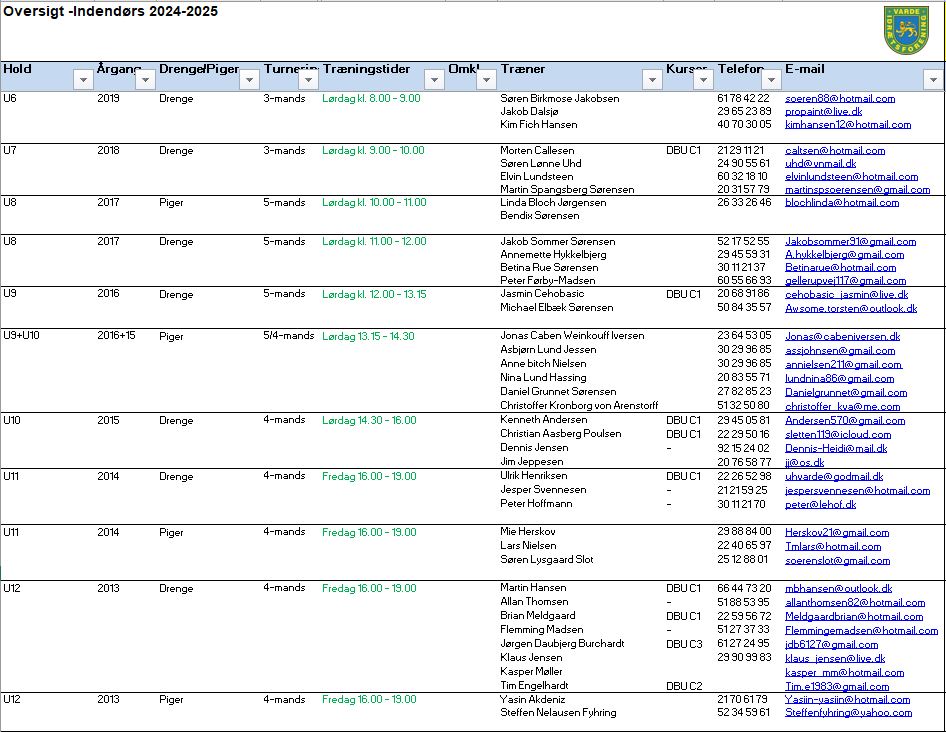Select cell Lørdag 13.15 - 14.30
The width and height of the screenshot is (946, 732).
(368, 336)
